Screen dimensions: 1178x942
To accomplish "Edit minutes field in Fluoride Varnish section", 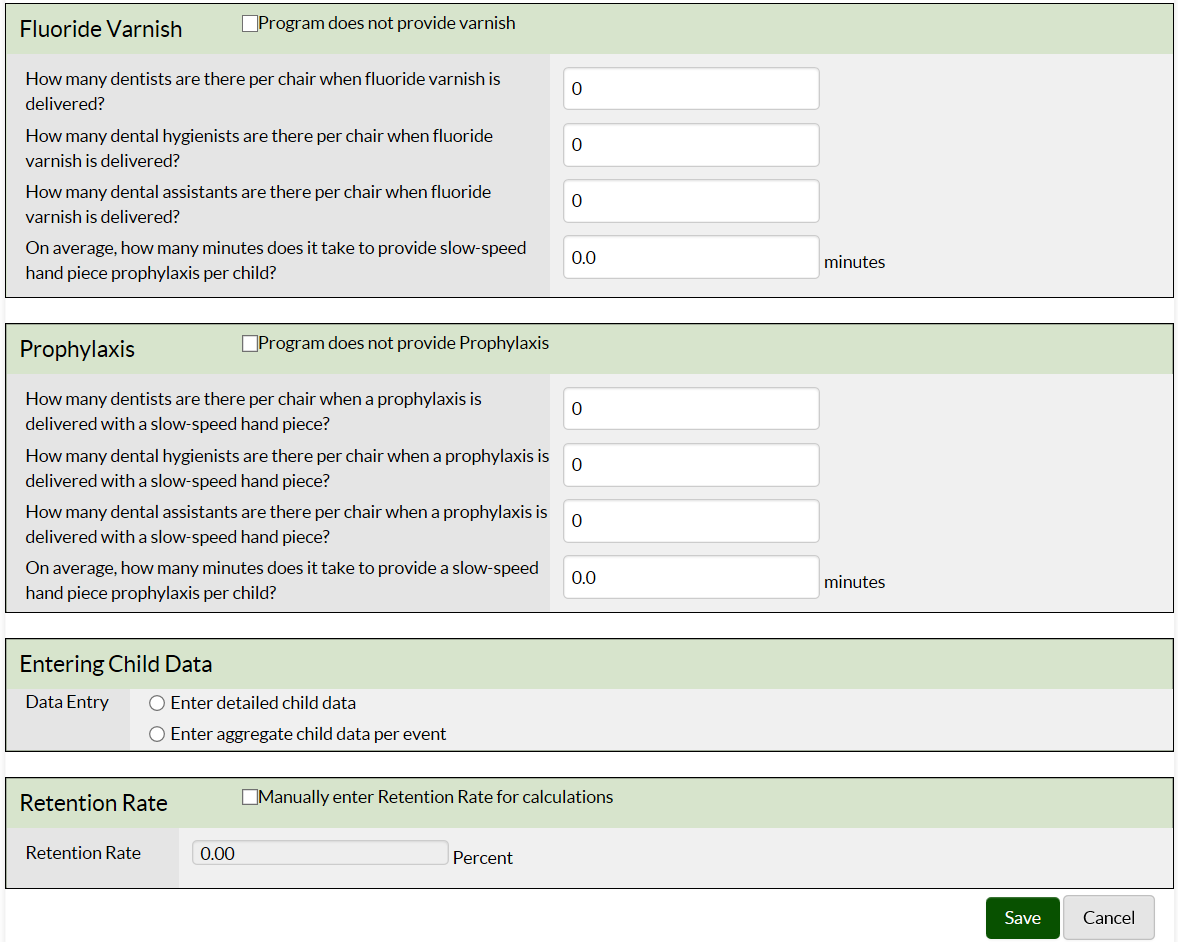I will pos(691,257).
